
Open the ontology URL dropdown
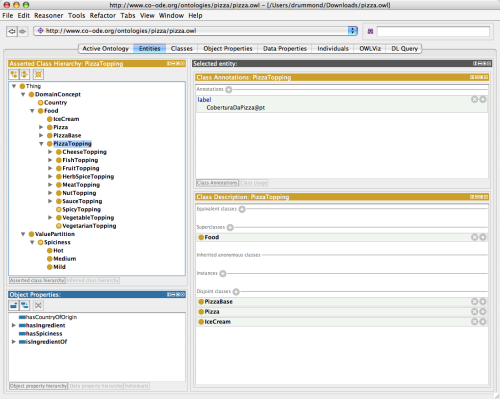(x=352, y=31)
